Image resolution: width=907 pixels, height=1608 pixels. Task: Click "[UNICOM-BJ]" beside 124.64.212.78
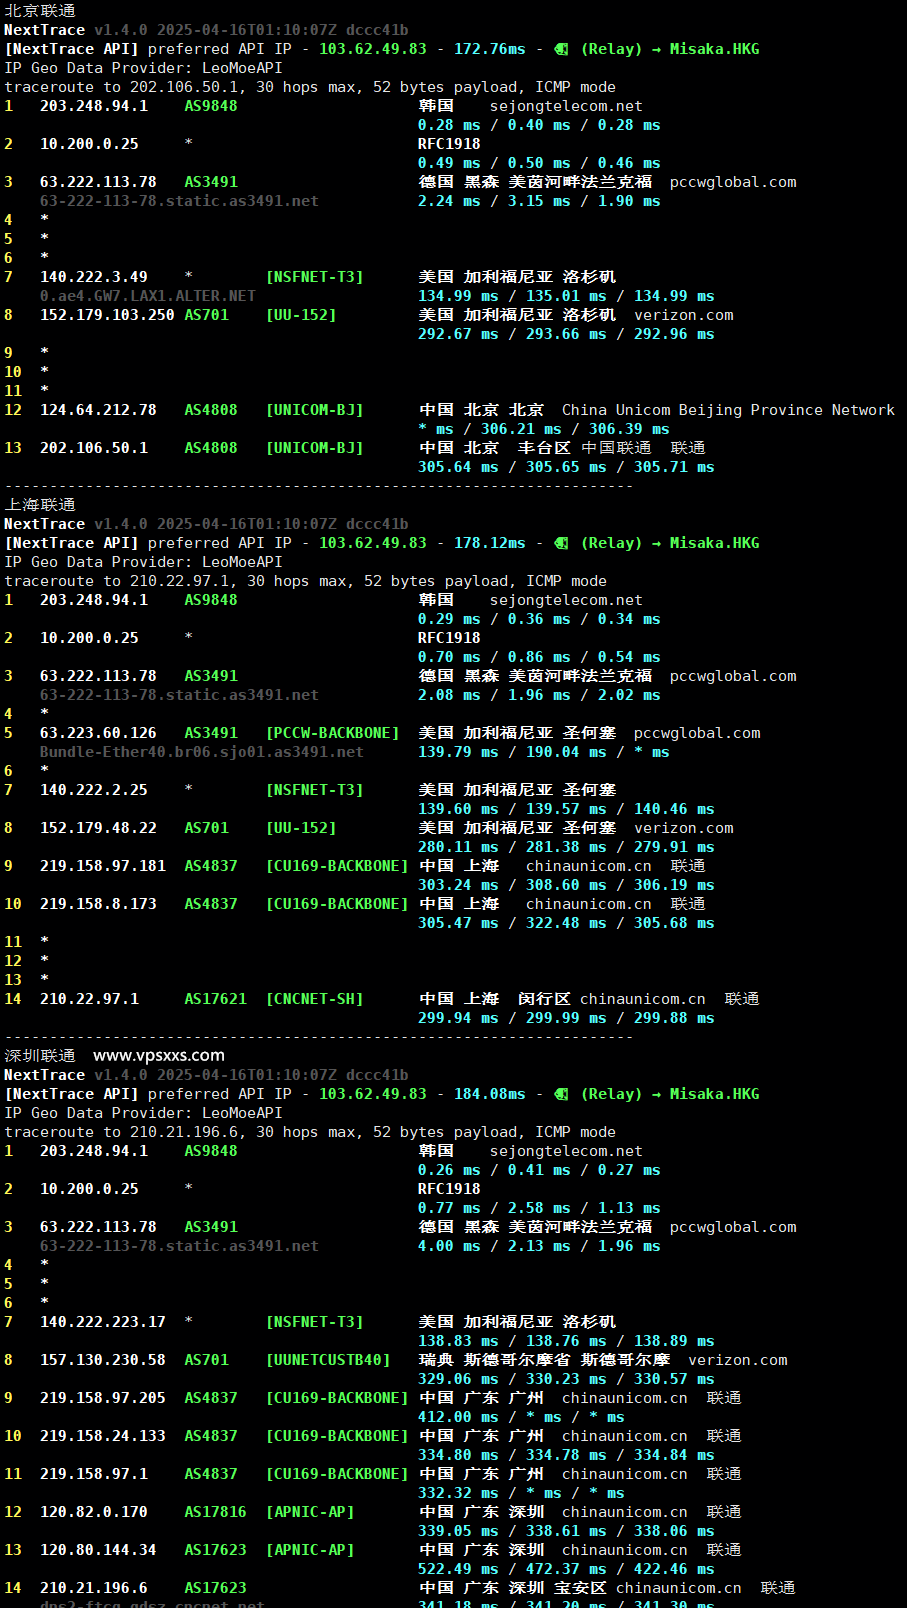[x=314, y=410]
